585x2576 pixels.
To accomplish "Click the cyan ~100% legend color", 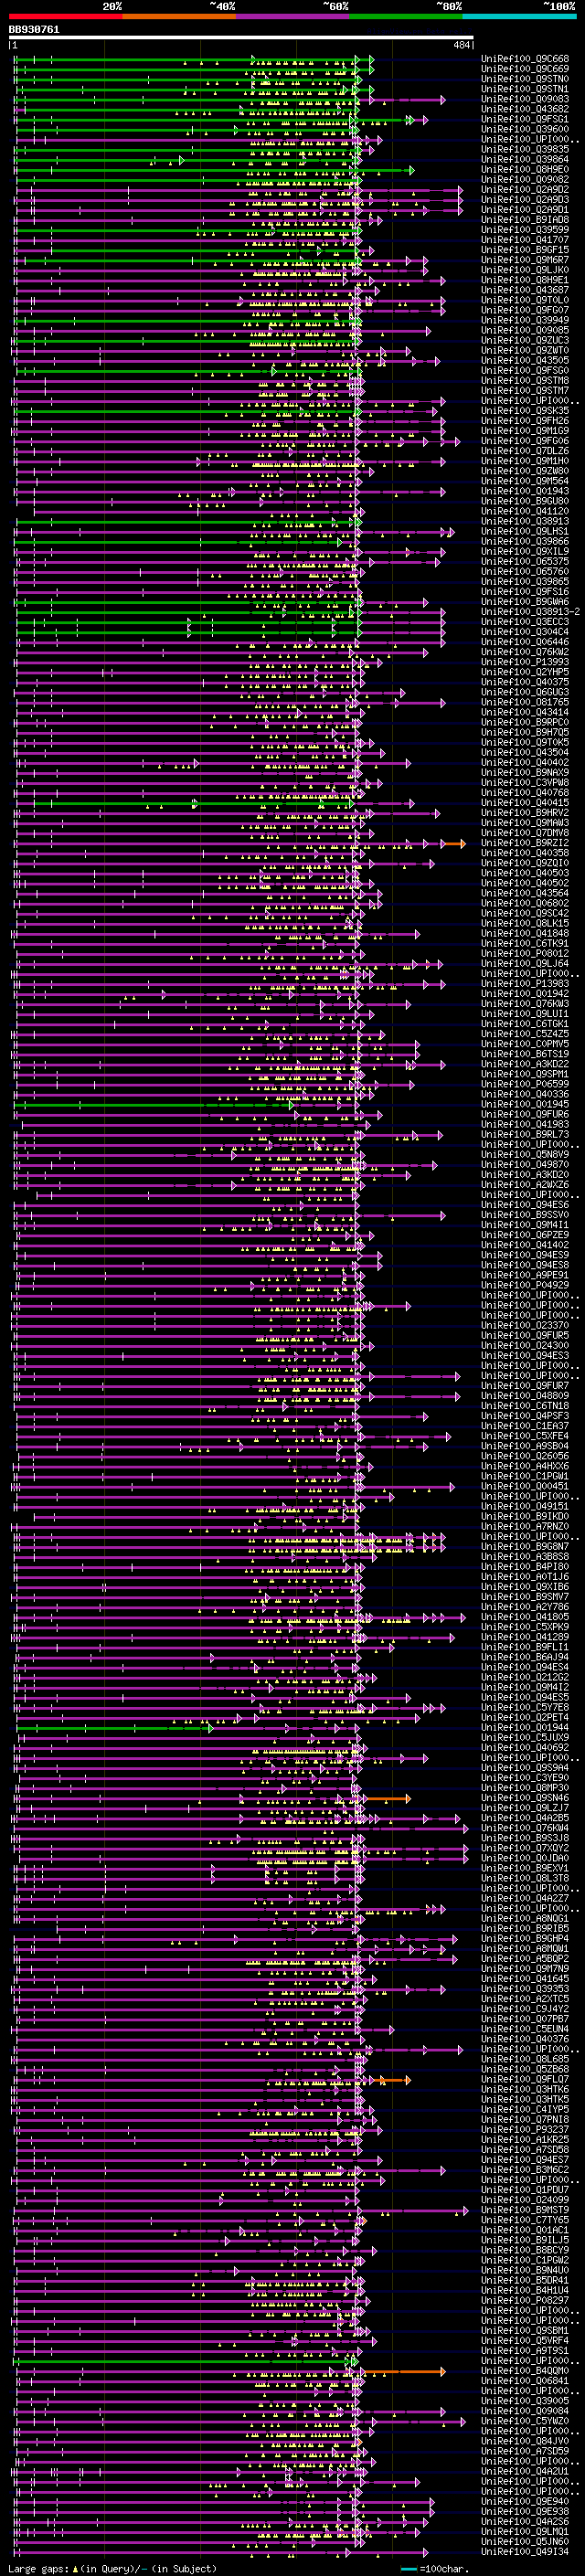I will click(519, 16).
